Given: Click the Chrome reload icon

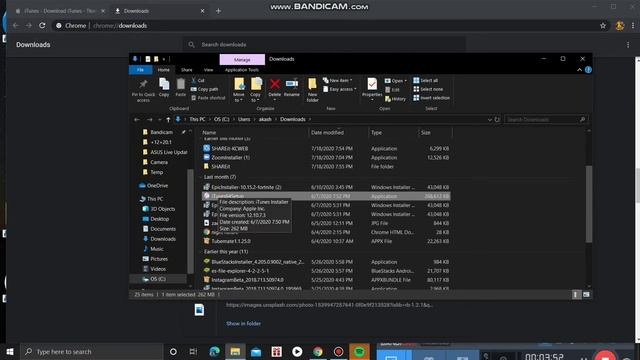Looking at the screenshot, I should click(x=42, y=25).
